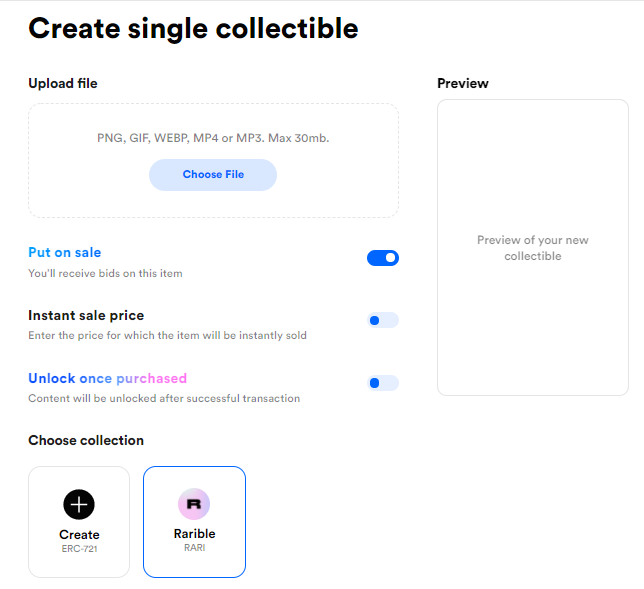Screen dimensions: 644x589
Task: Click the Rarible R logo icon
Action: [x=194, y=504]
